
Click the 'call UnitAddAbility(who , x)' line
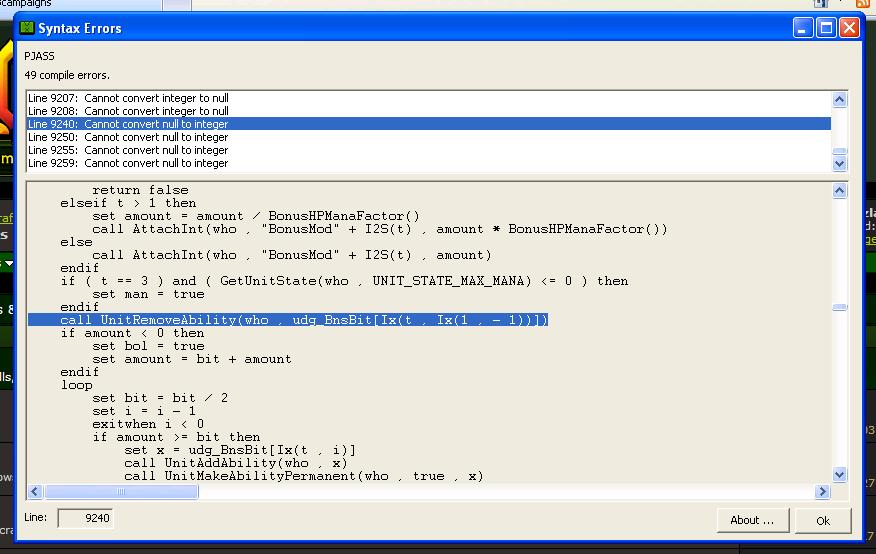[236, 463]
